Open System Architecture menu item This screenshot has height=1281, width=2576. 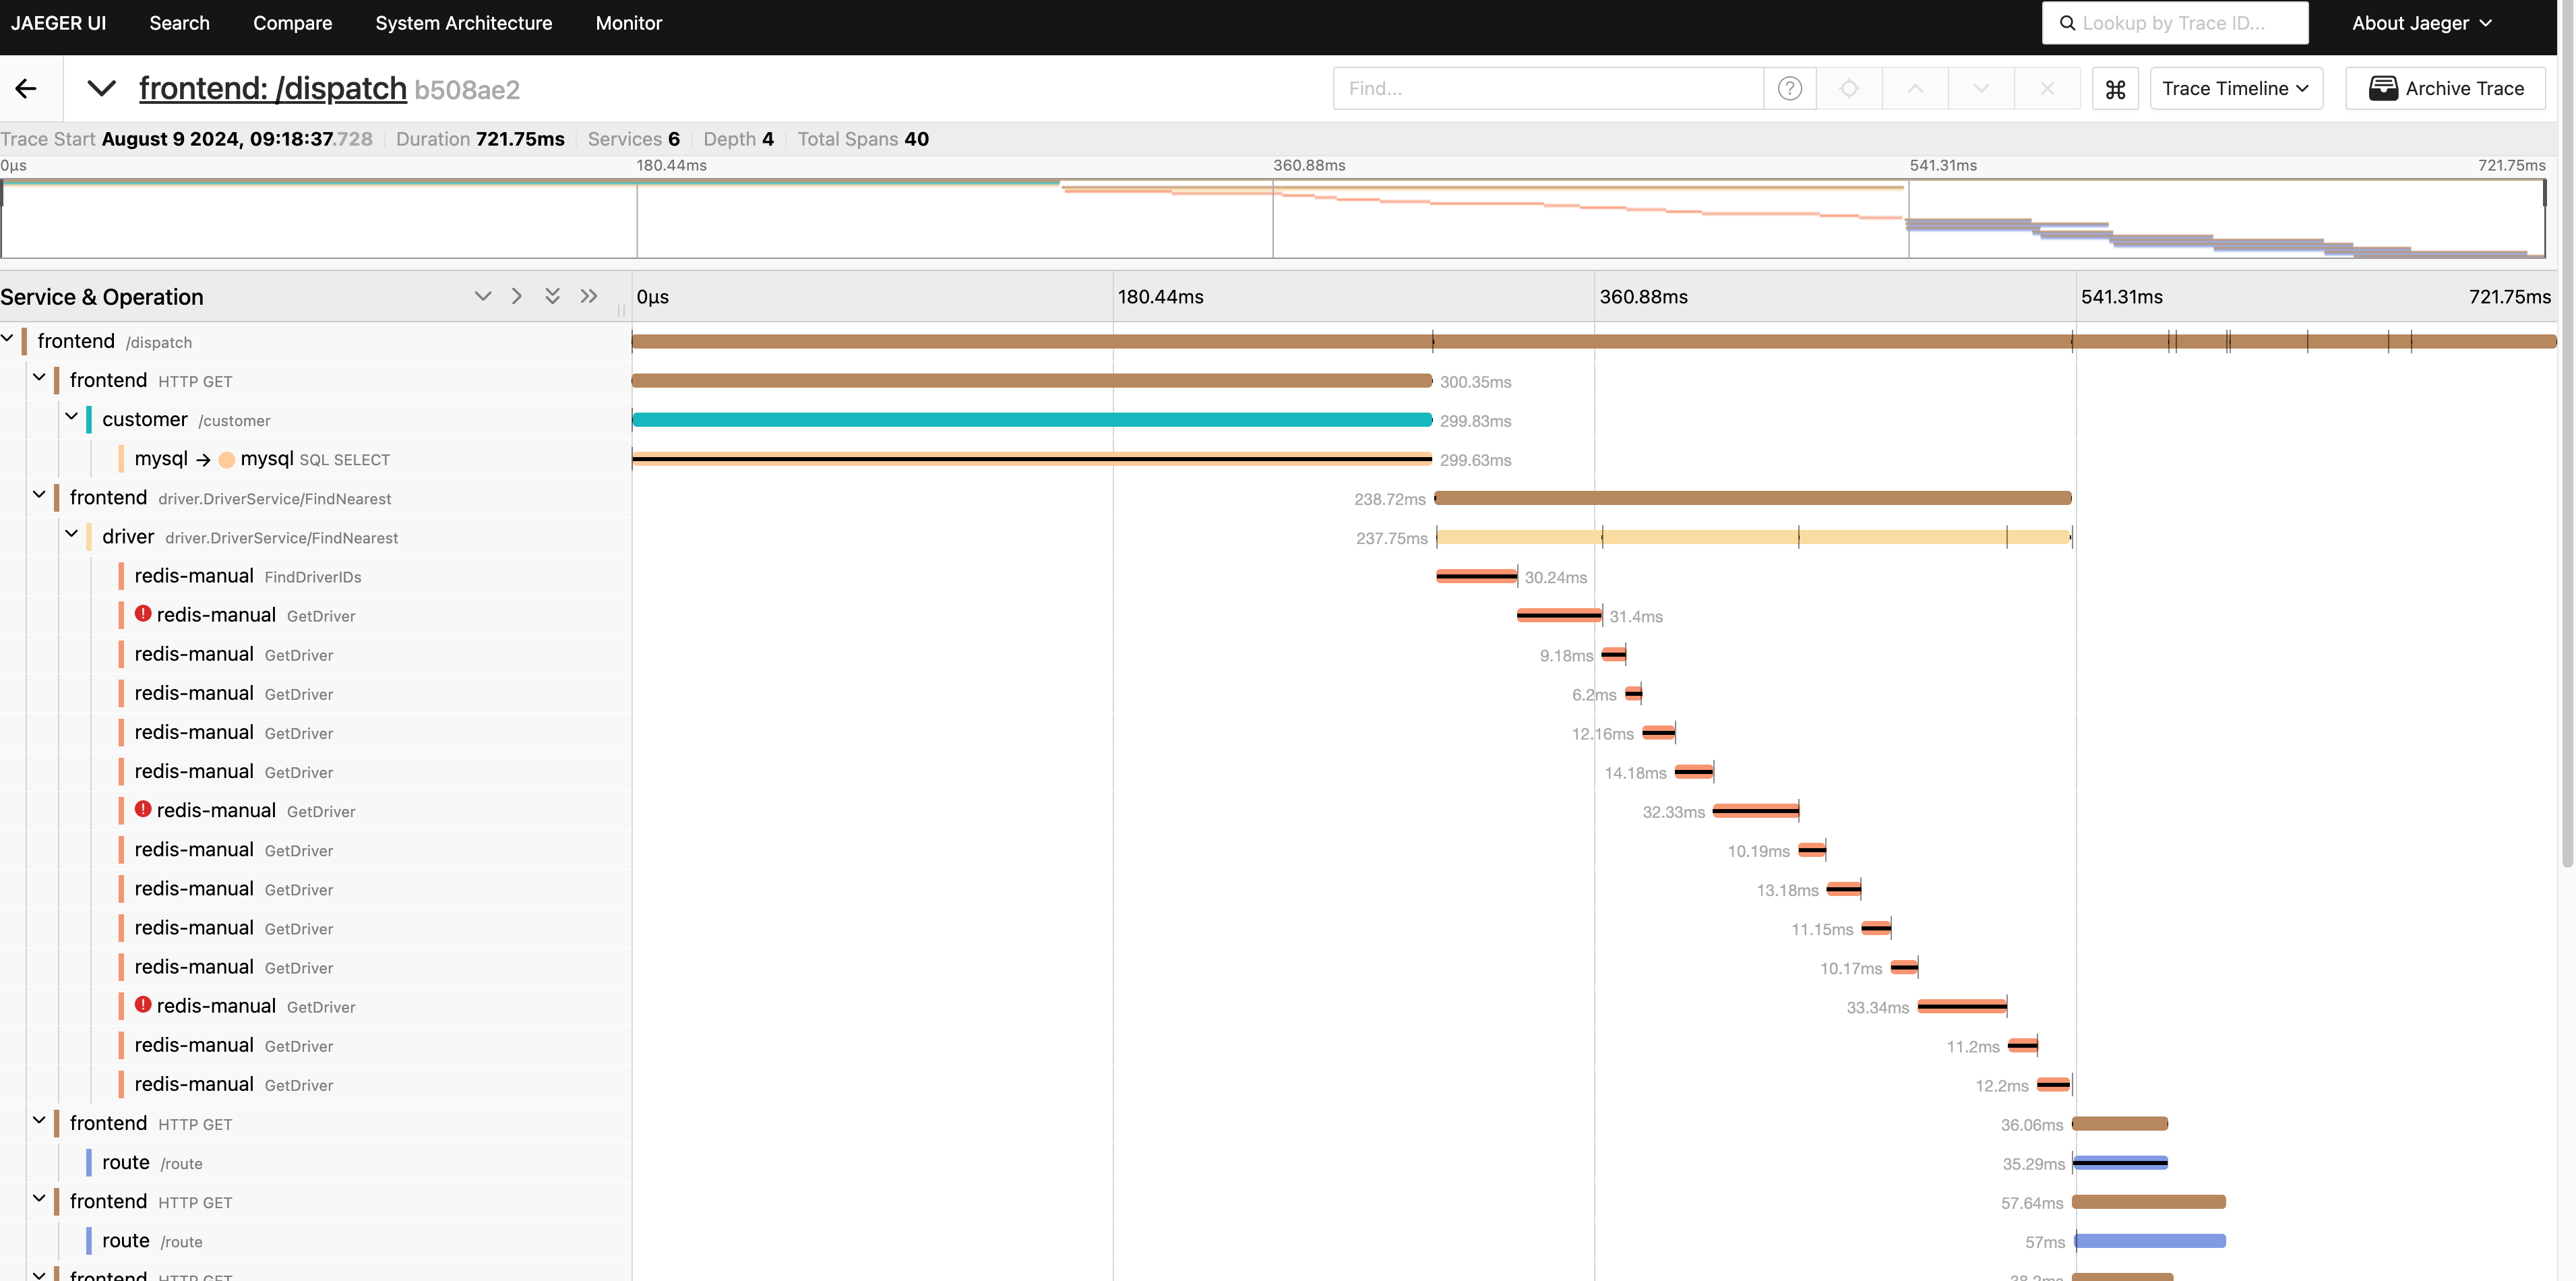point(463,23)
